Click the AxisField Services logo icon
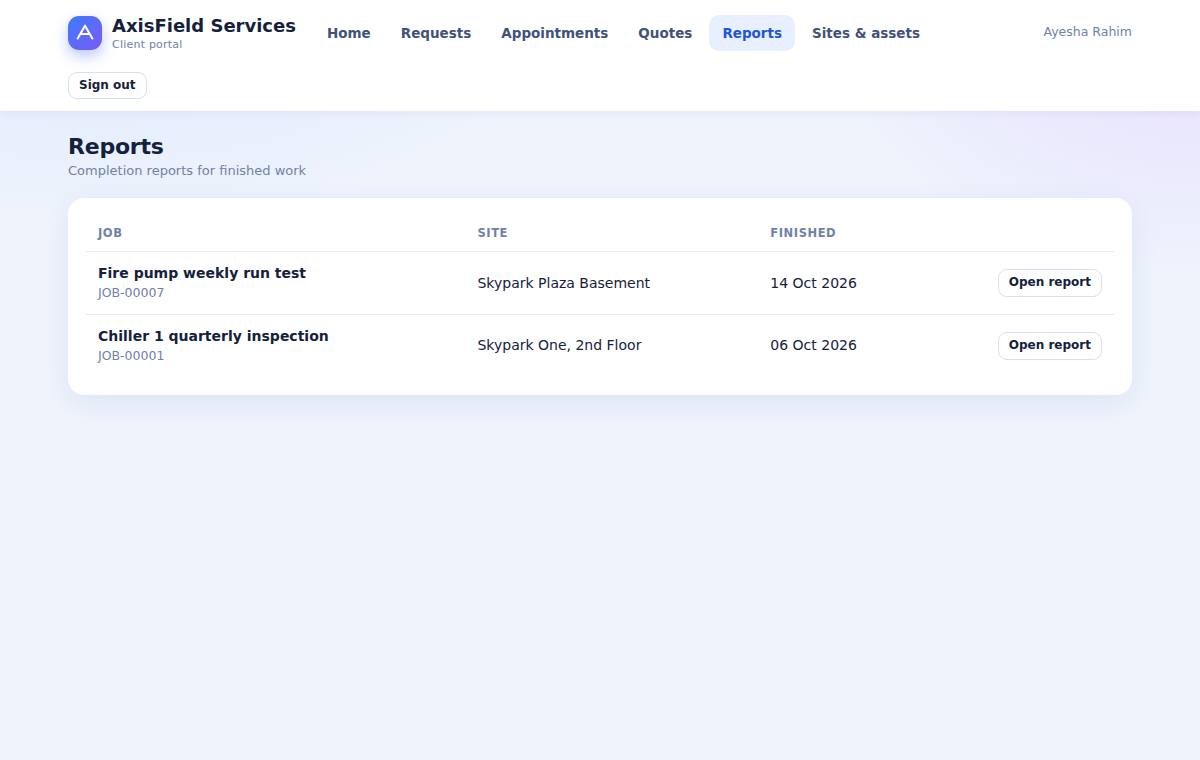The image size is (1200, 760). click(x=85, y=33)
